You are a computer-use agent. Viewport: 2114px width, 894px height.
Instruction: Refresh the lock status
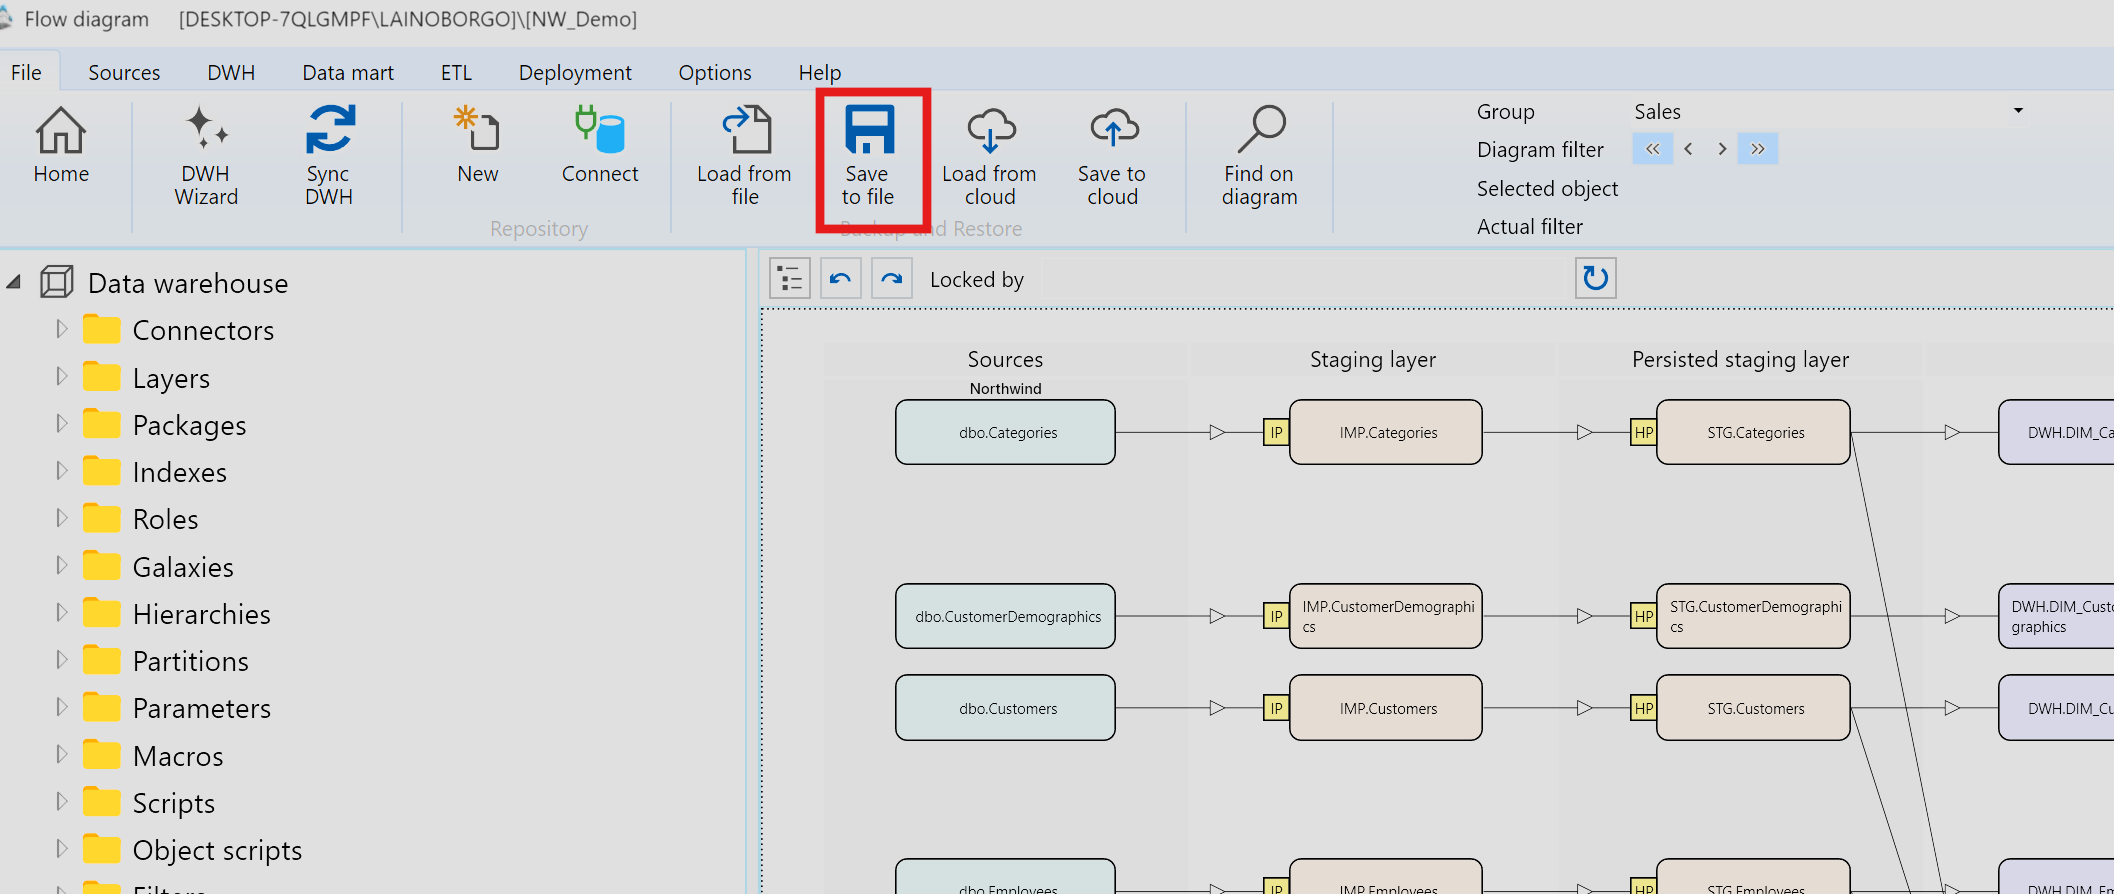click(x=1596, y=278)
